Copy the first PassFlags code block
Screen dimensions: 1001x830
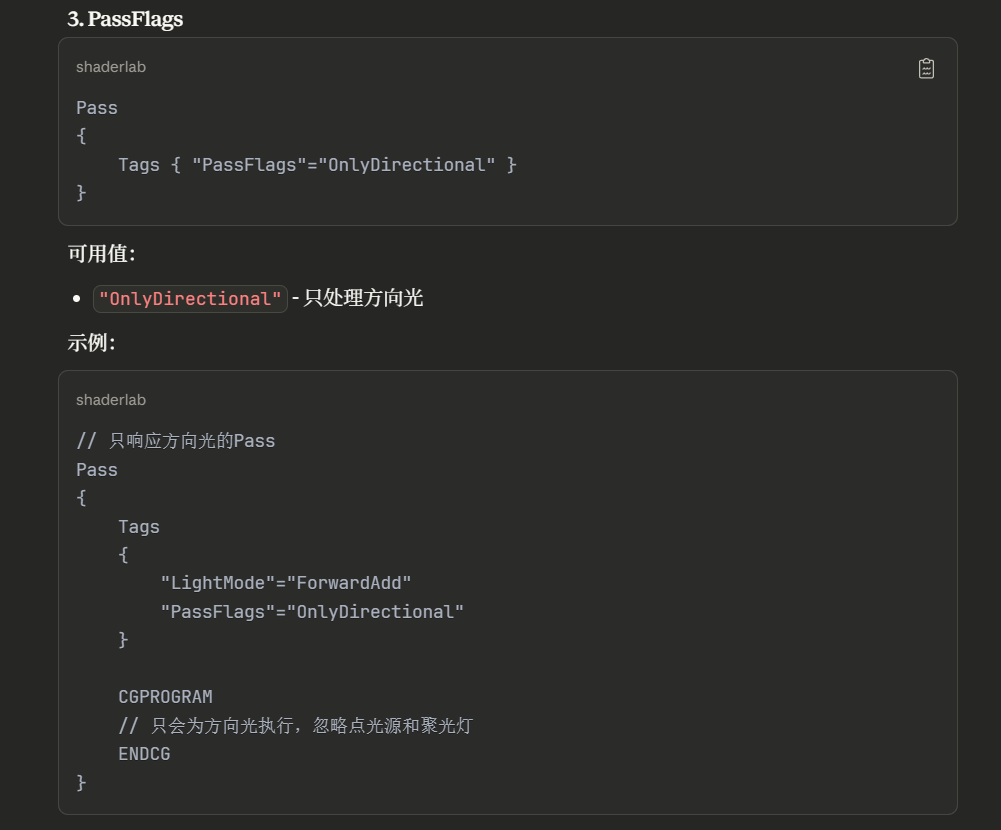click(x=926, y=68)
